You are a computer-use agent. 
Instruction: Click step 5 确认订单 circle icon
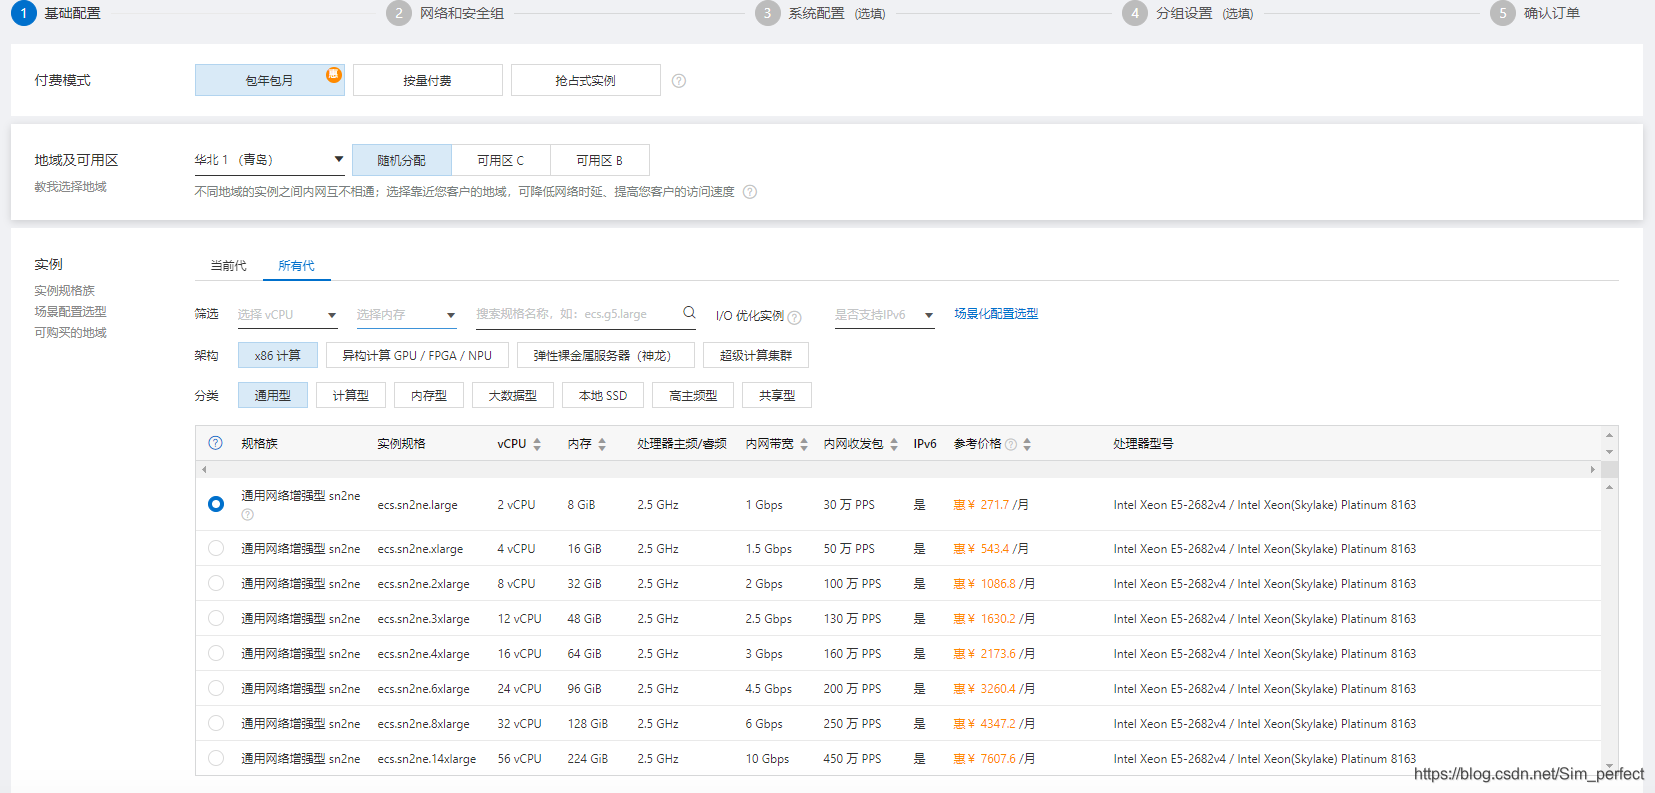pos(1502,13)
